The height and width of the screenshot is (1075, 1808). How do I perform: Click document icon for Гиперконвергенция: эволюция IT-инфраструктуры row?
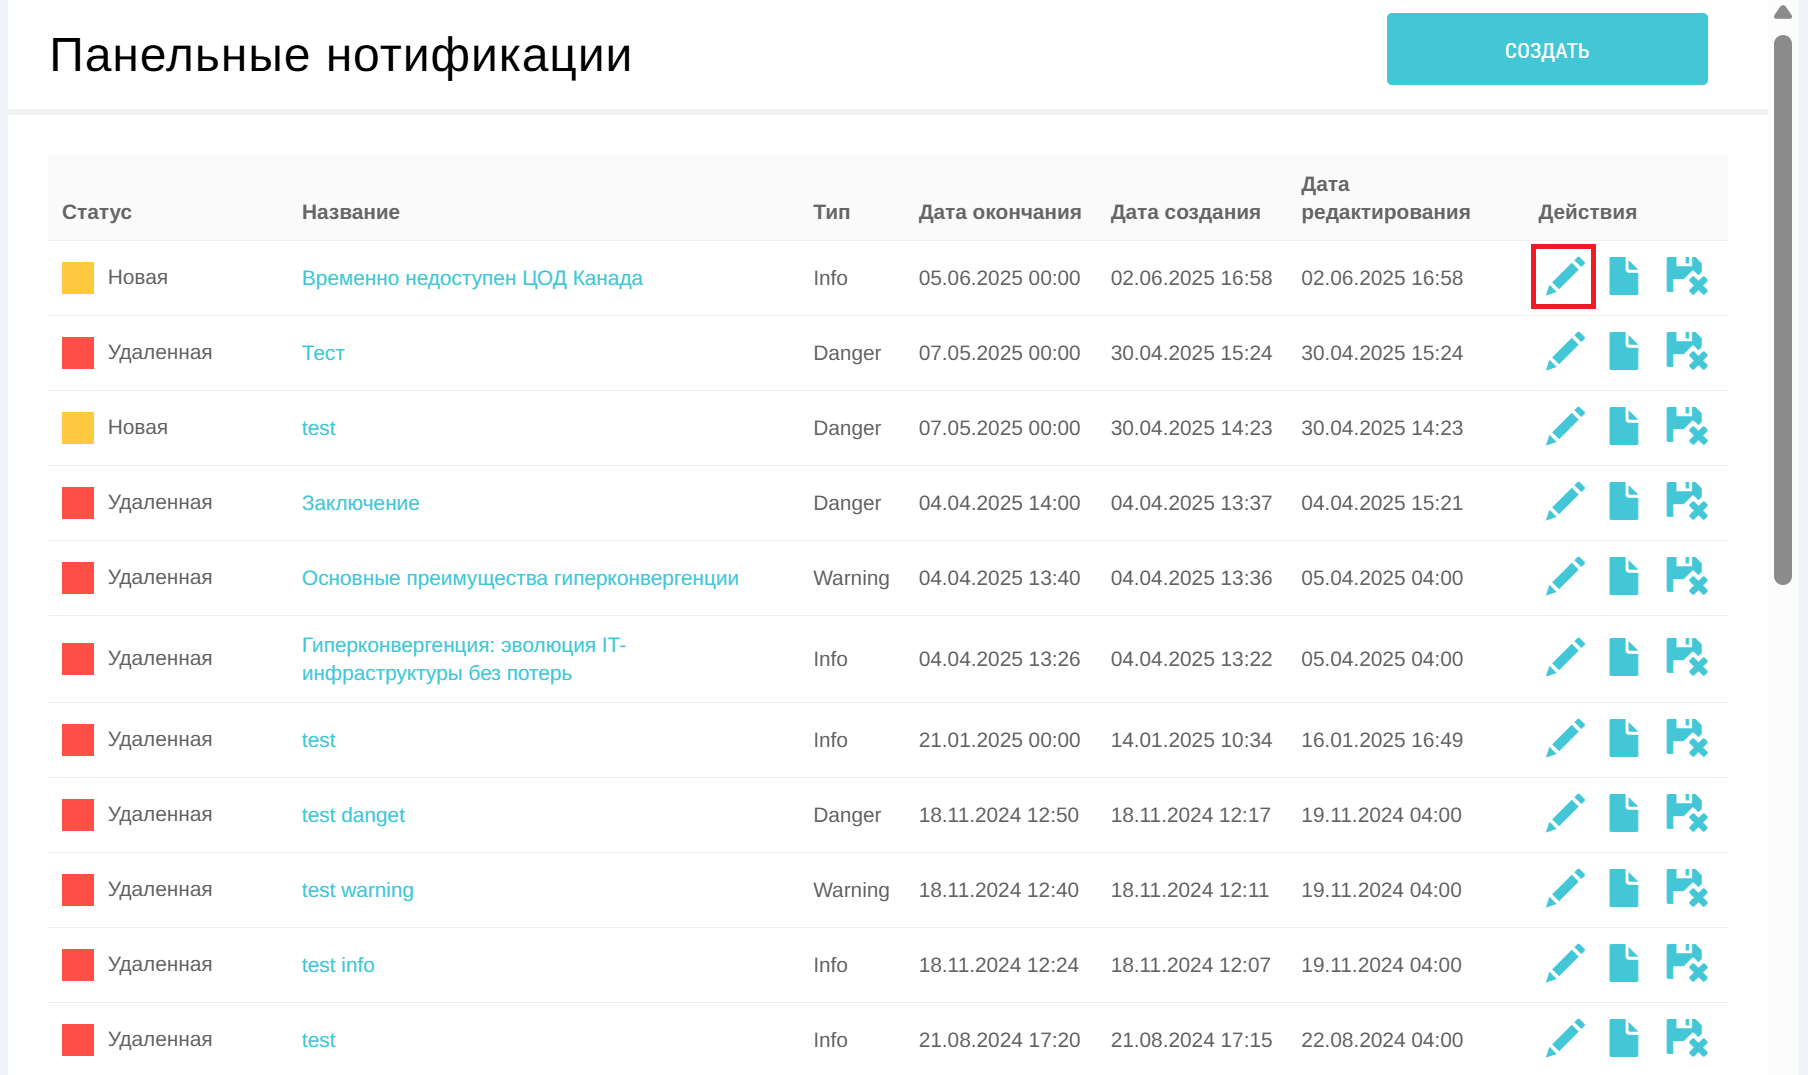1624,657
